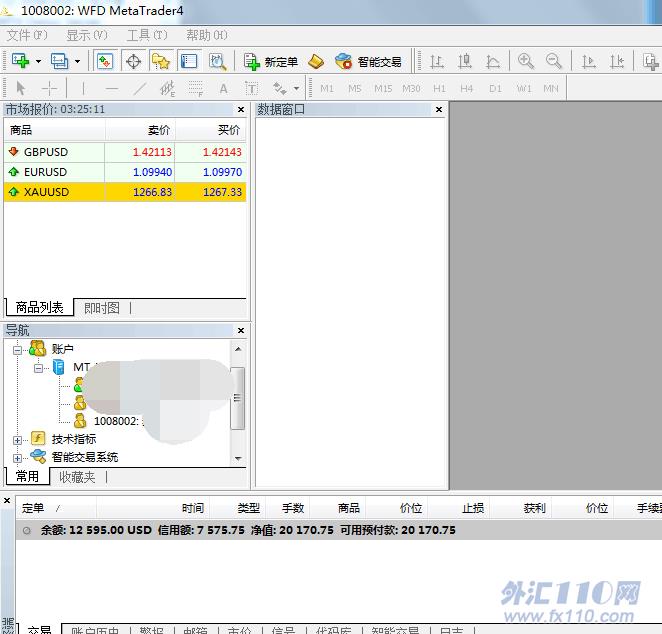Select the GBPUSD row

(x=125, y=152)
